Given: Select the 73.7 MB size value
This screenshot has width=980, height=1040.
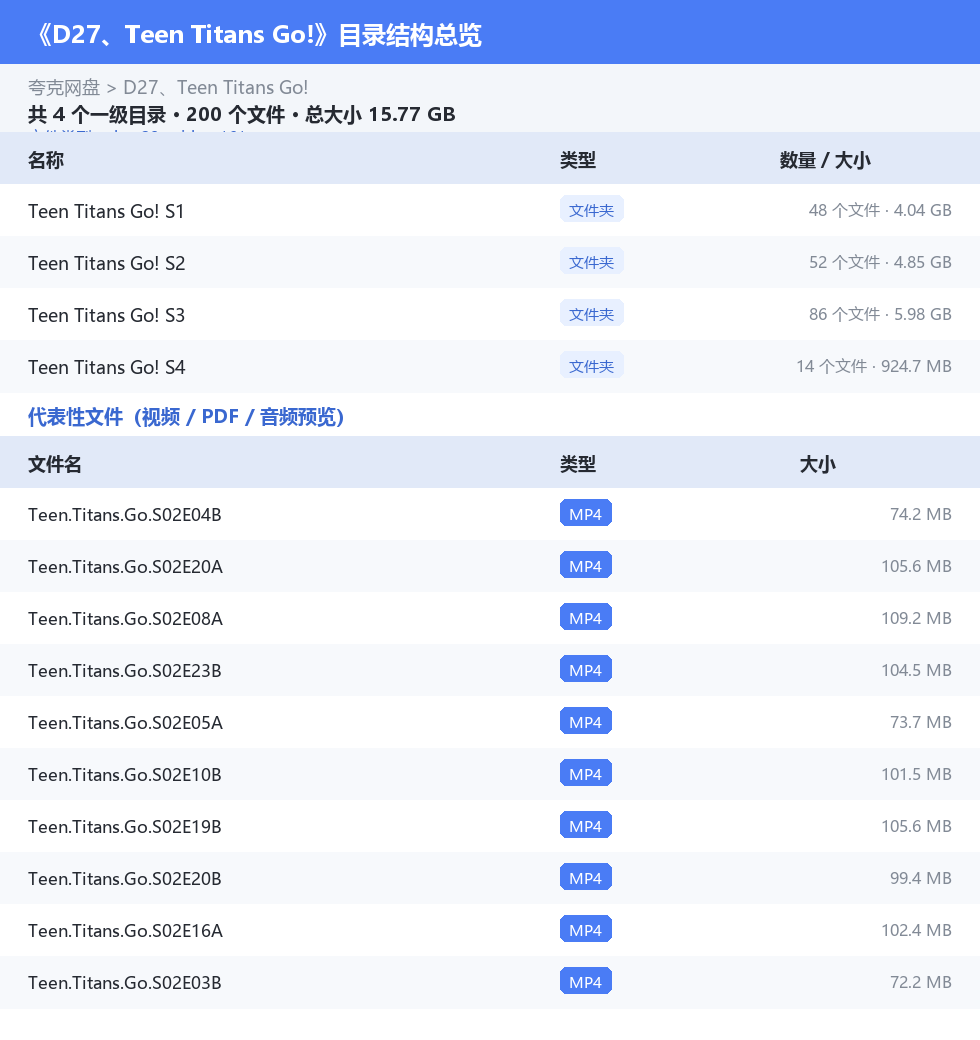Looking at the screenshot, I should (921, 722).
